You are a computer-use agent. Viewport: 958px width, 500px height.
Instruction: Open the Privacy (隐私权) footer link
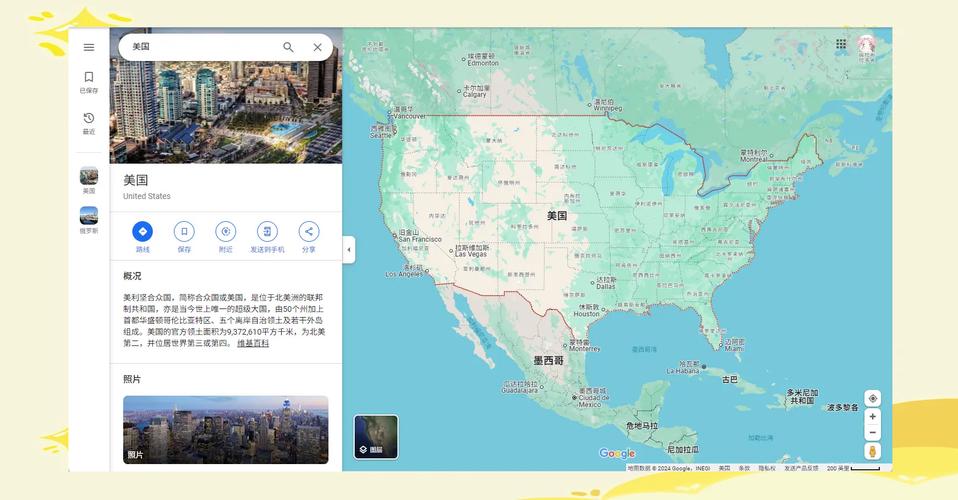767,468
